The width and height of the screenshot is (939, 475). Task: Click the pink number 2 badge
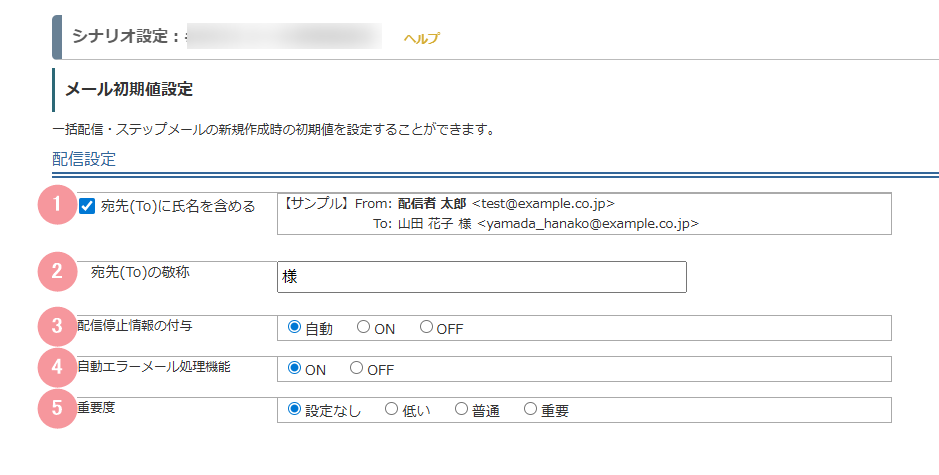point(57,270)
